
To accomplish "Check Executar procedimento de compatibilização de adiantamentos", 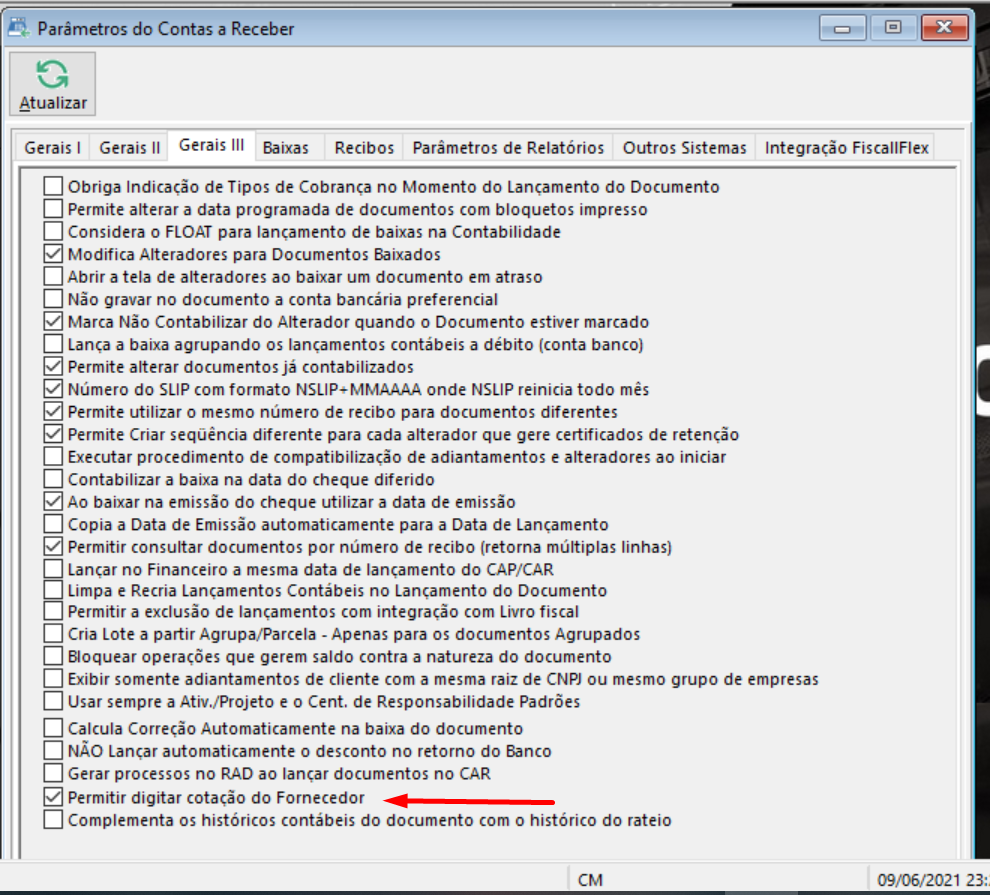I will click(x=53, y=457).
